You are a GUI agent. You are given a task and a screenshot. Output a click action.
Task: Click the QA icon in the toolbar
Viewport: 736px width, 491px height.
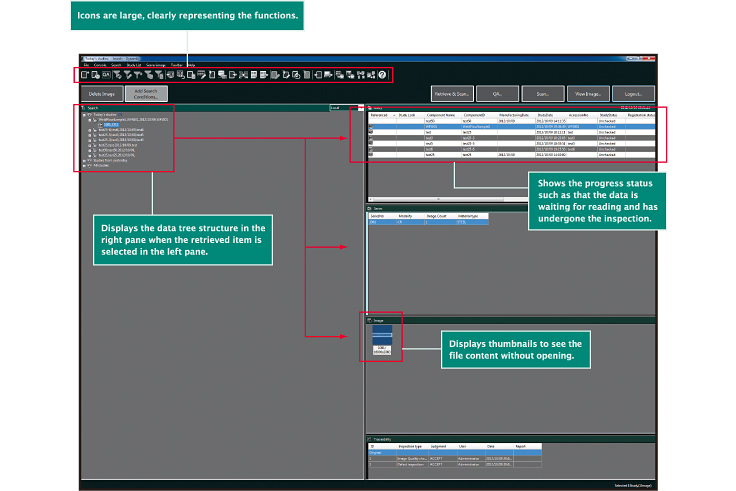tap(107, 75)
